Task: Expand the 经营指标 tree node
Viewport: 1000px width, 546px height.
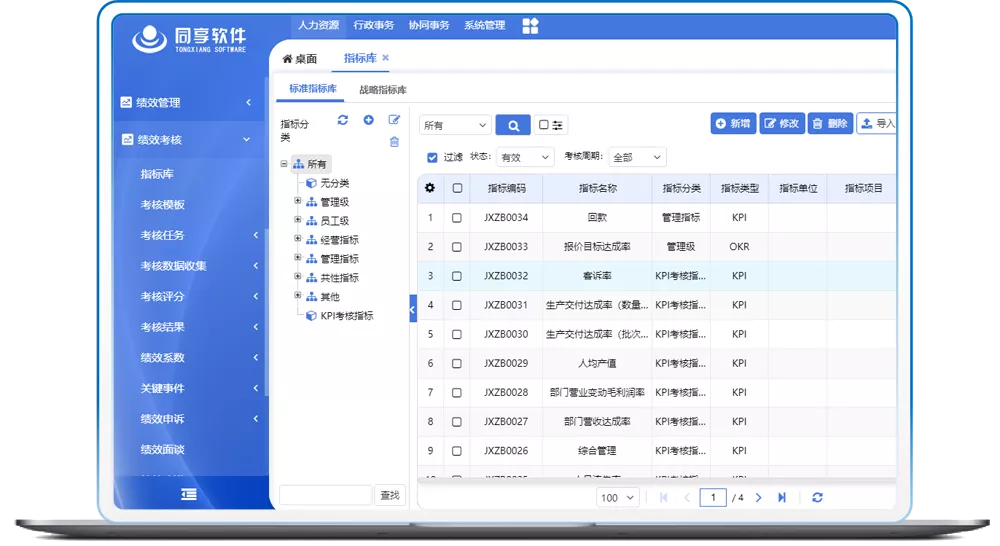Action: pos(297,239)
